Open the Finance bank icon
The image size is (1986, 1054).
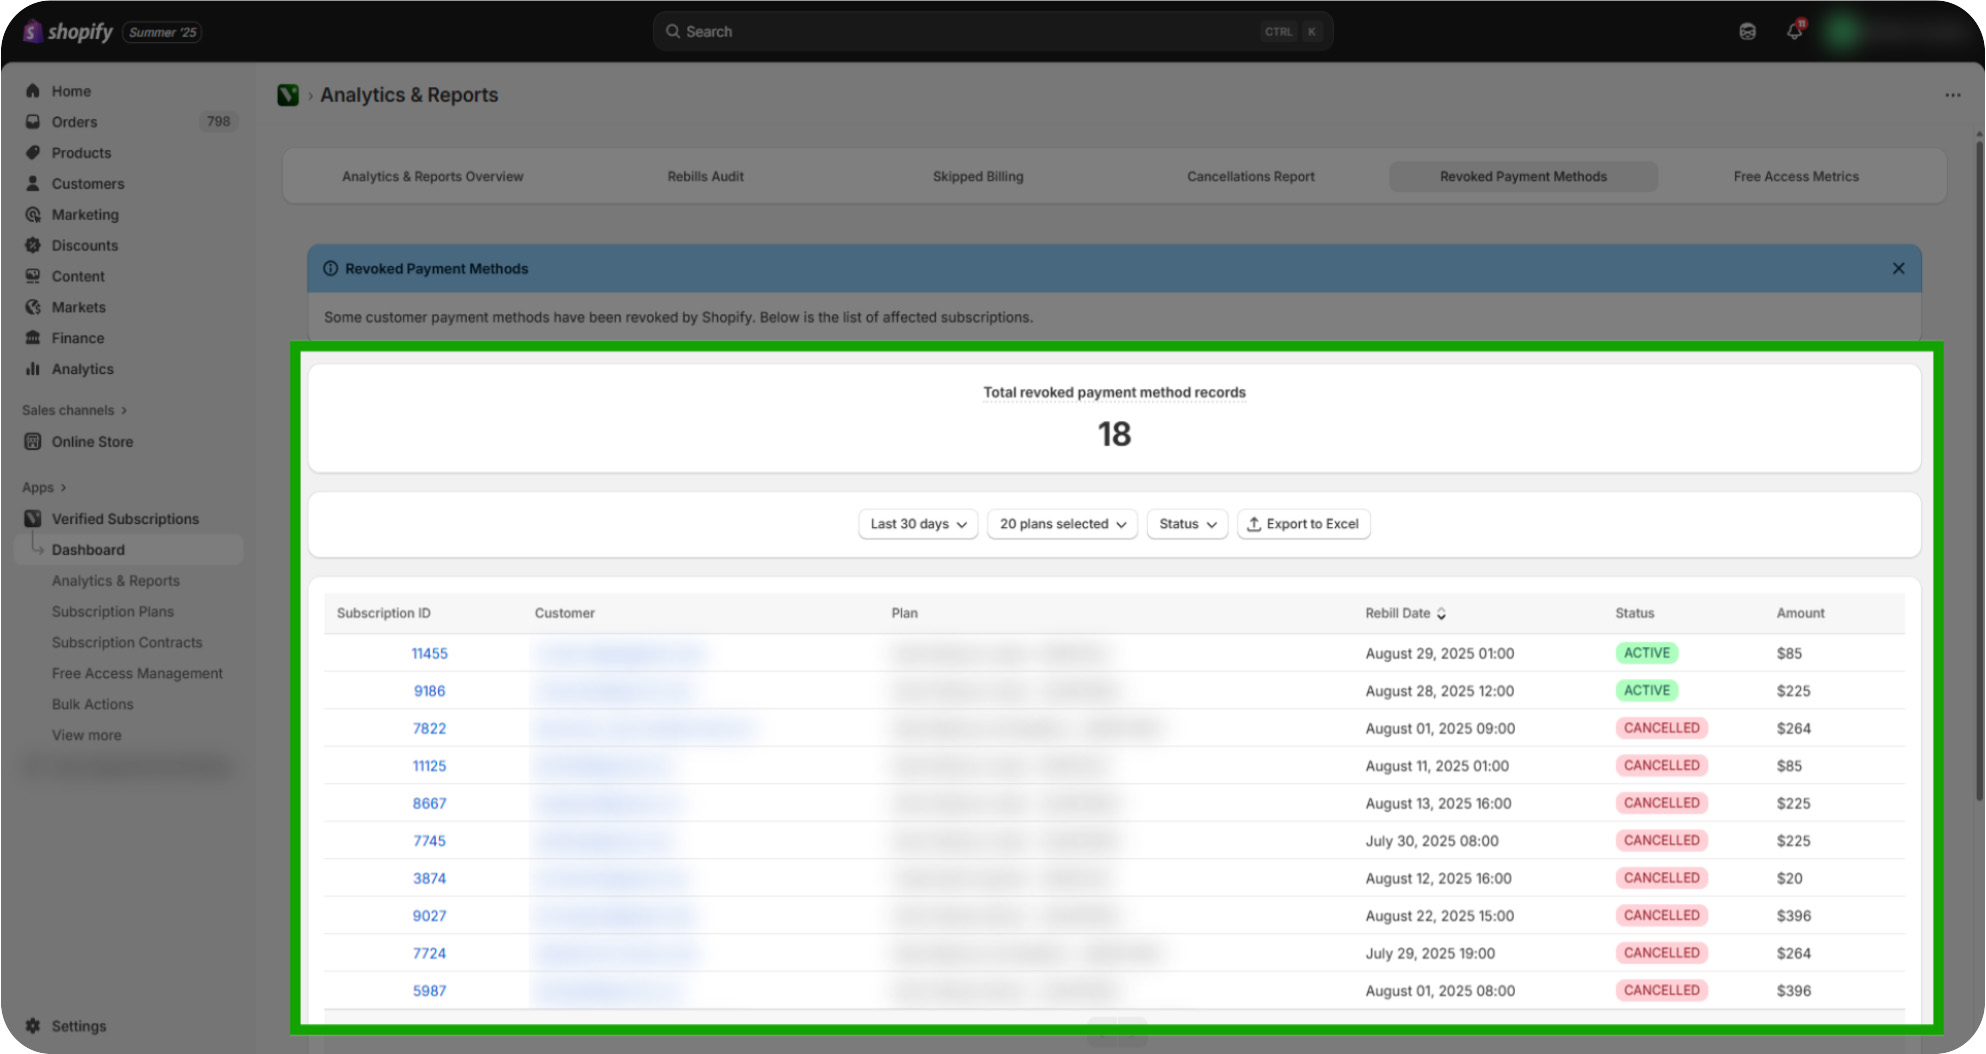click(x=33, y=339)
